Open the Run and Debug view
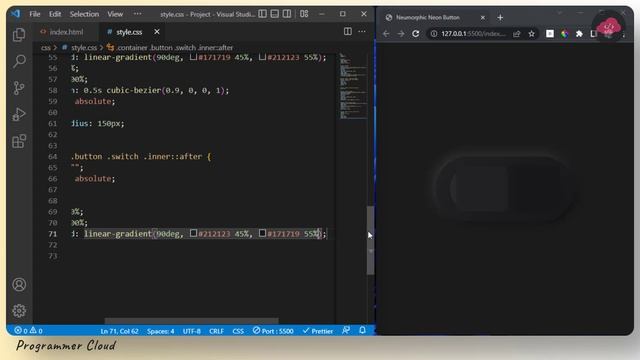This screenshot has height=360, width=640. 19,114
